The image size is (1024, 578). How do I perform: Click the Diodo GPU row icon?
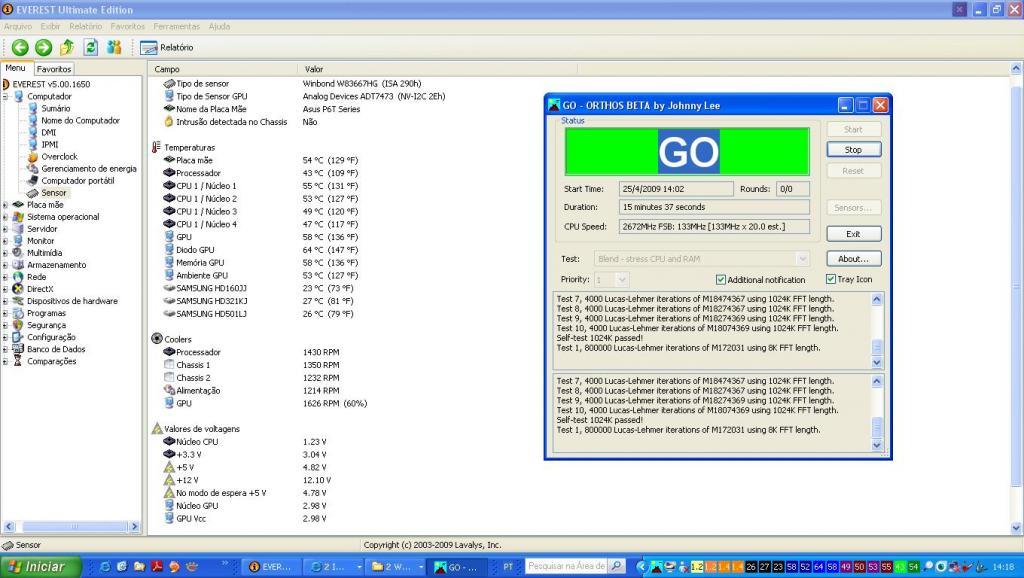pos(169,249)
